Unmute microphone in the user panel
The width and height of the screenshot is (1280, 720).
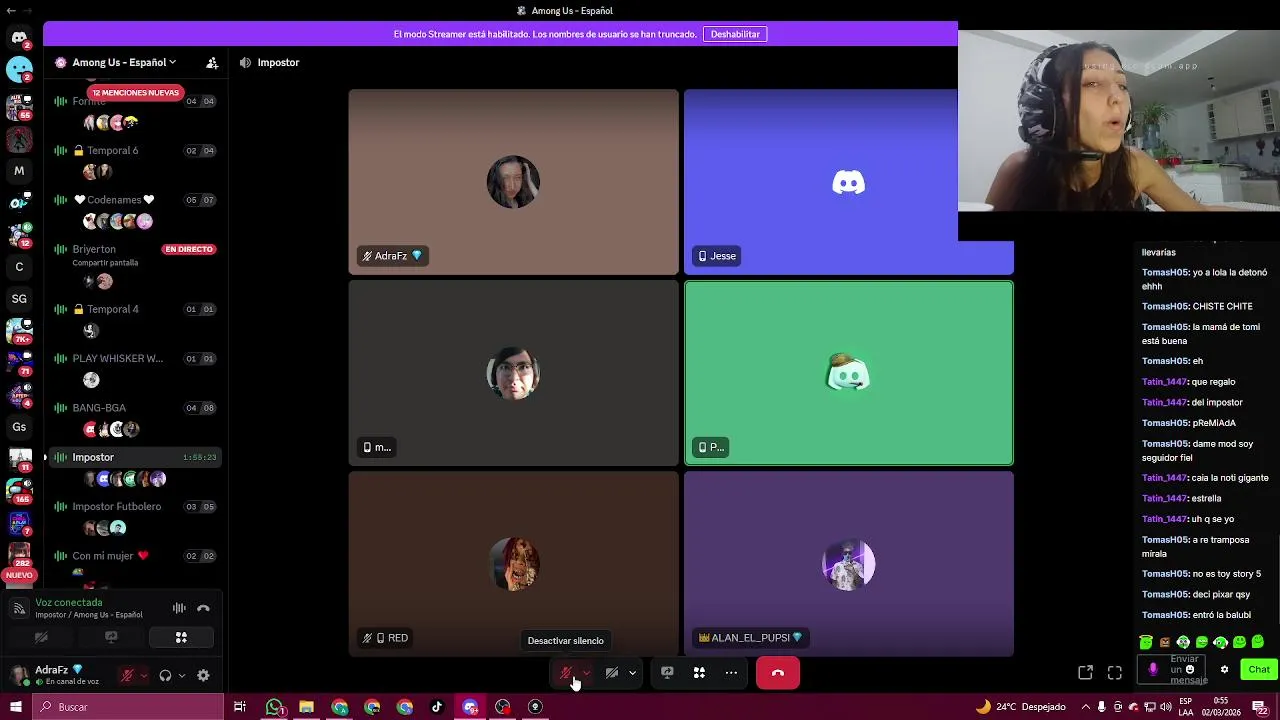coord(127,675)
